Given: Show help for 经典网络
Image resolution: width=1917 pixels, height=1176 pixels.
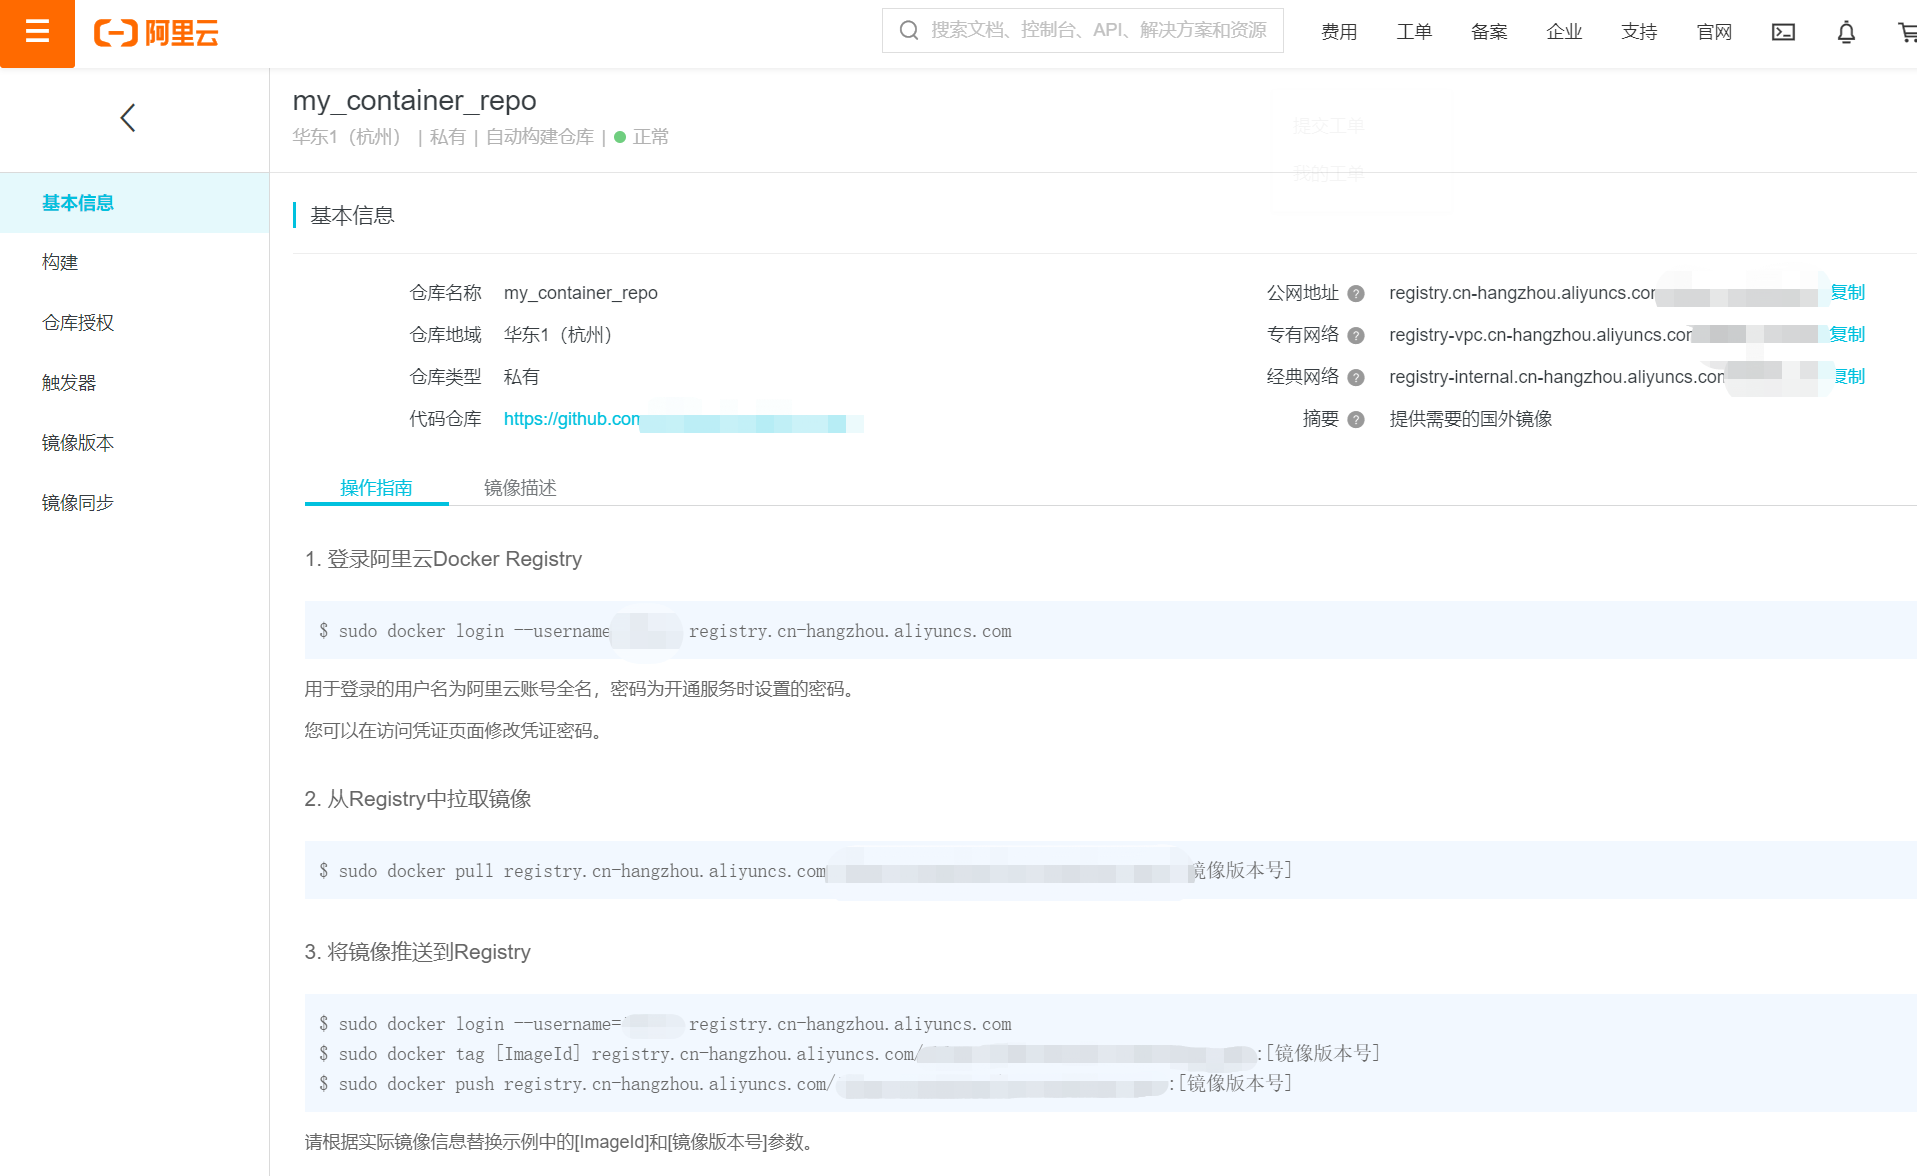Looking at the screenshot, I should point(1356,377).
